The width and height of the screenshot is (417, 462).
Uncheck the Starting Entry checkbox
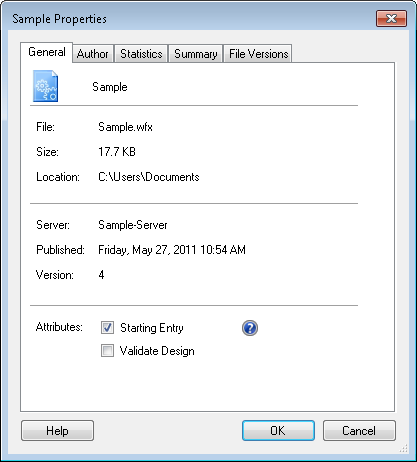[107, 328]
